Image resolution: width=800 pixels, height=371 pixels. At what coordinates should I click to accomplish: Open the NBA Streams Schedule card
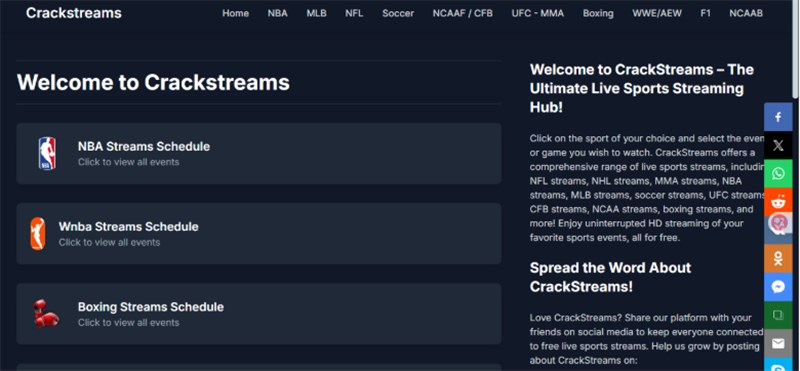pyautogui.click(x=259, y=154)
